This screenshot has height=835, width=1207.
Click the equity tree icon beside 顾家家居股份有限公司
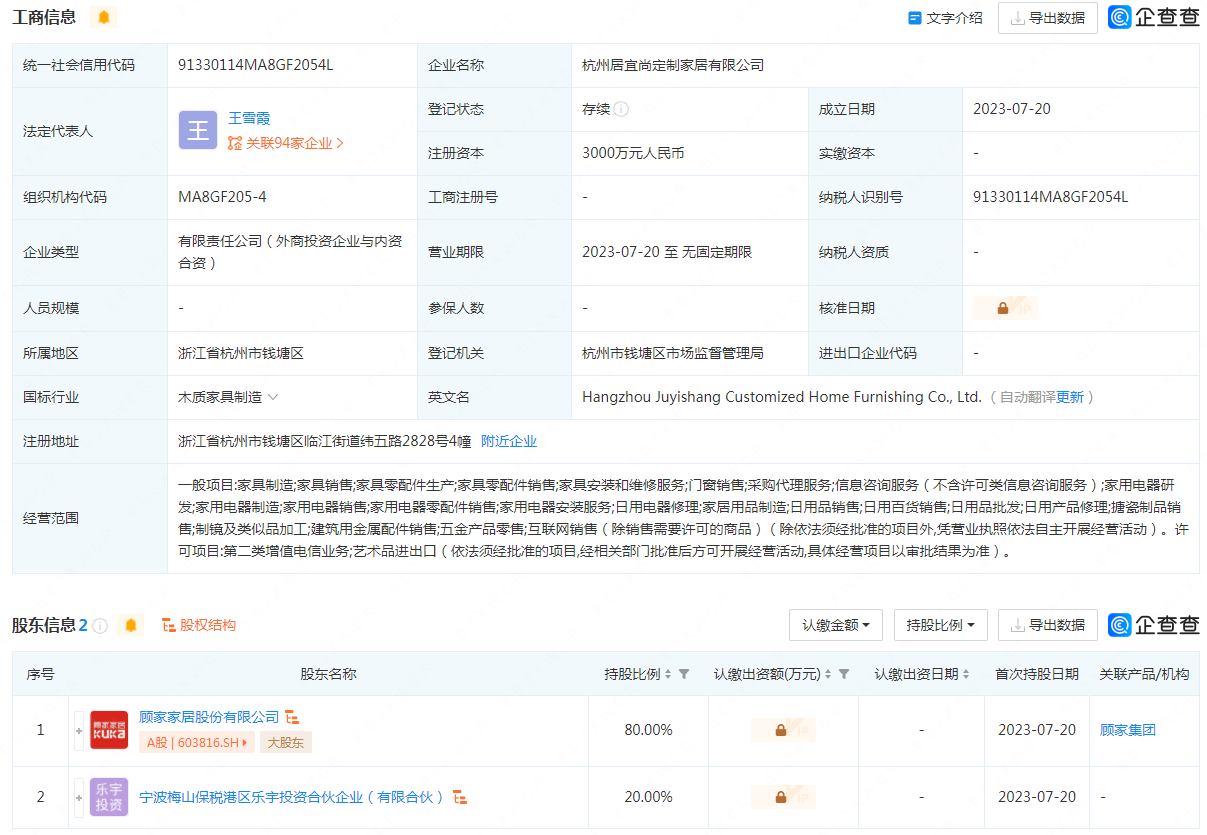click(293, 718)
